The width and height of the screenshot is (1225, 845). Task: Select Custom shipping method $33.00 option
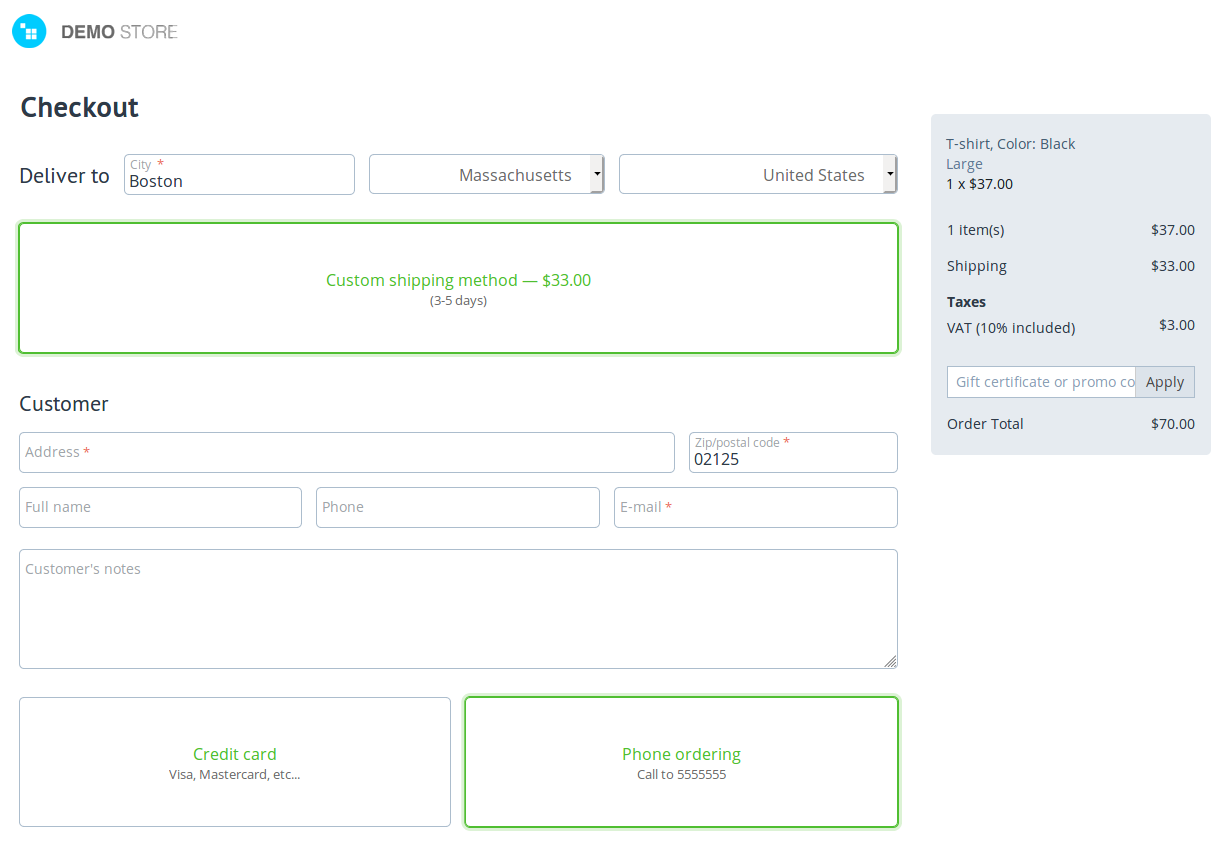tap(458, 288)
